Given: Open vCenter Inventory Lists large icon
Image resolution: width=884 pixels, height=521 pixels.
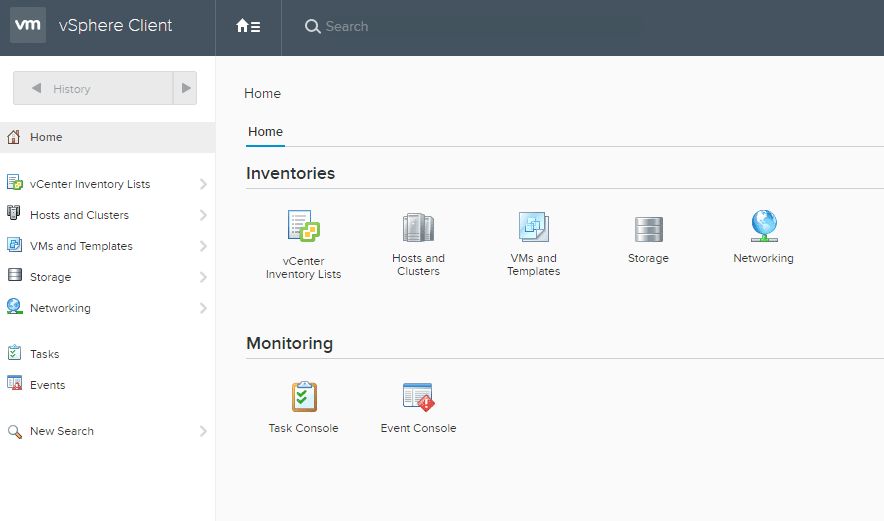Looking at the screenshot, I should (303, 226).
